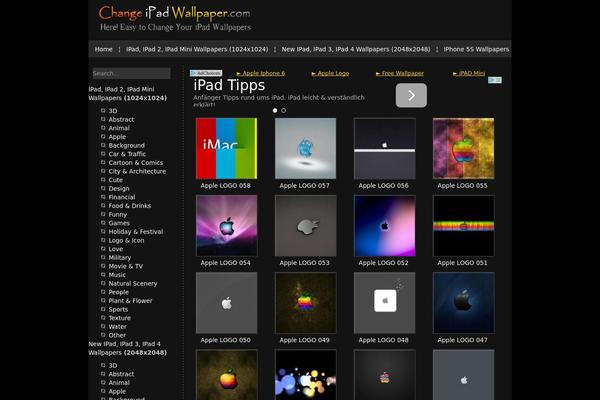Click the ad's next arrow button

pyautogui.click(x=411, y=95)
